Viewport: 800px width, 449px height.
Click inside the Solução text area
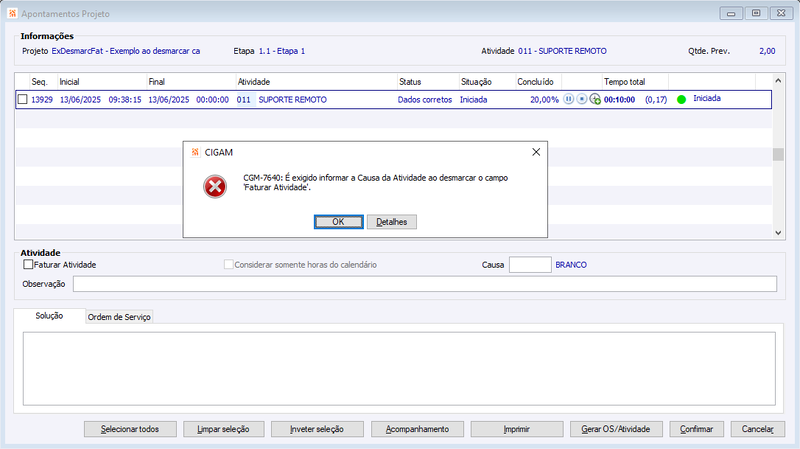[x=399, y=369]
